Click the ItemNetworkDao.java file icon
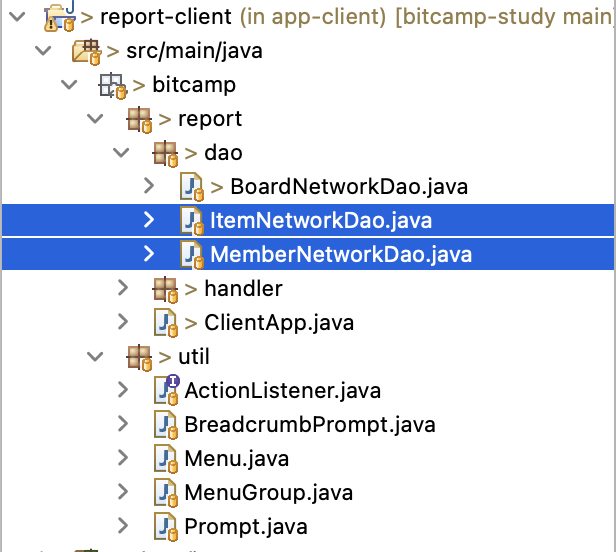Viewport: 616px width, 552px height. click(x=192, y=221)
